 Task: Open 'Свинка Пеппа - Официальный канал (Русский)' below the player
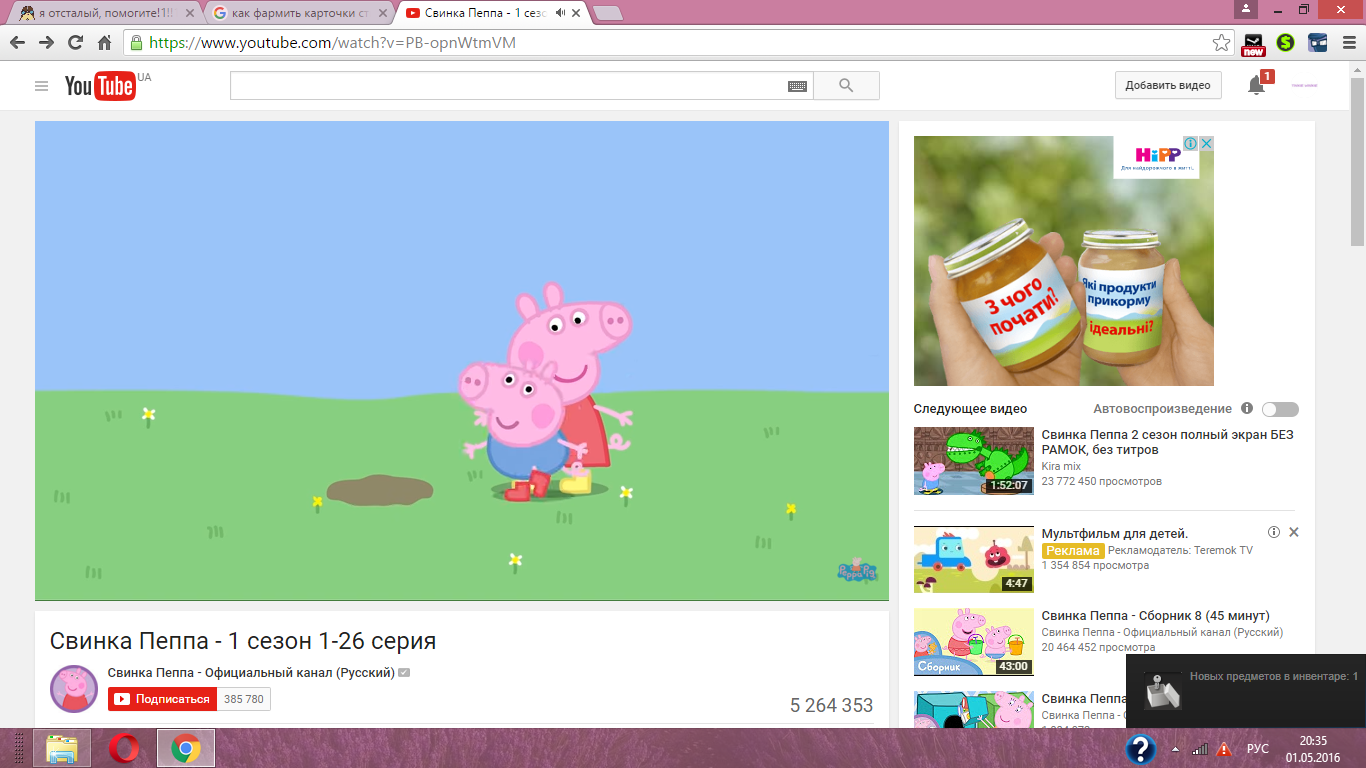(x=251, y=673)
